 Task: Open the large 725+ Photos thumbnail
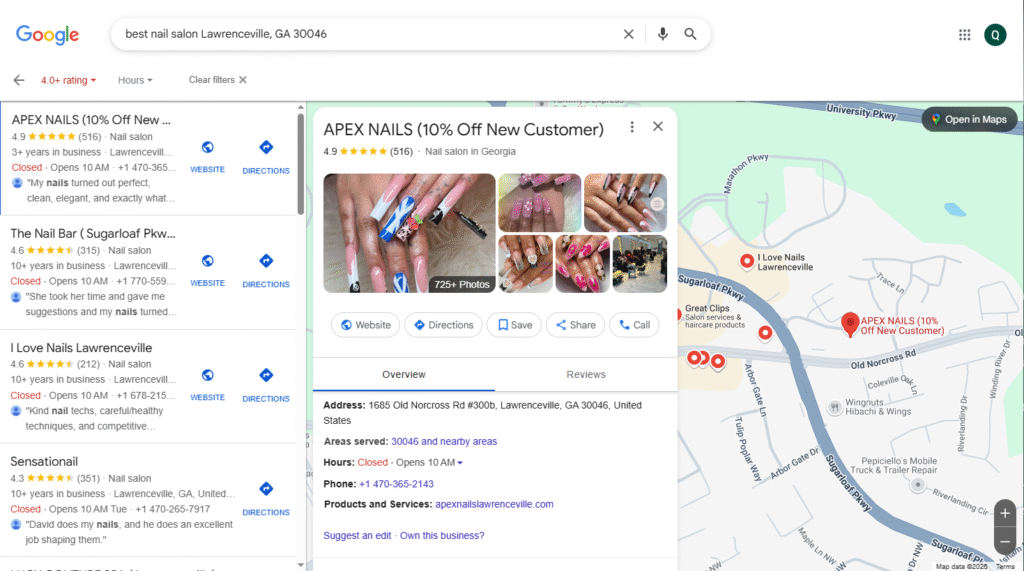(x=409, y=233)
